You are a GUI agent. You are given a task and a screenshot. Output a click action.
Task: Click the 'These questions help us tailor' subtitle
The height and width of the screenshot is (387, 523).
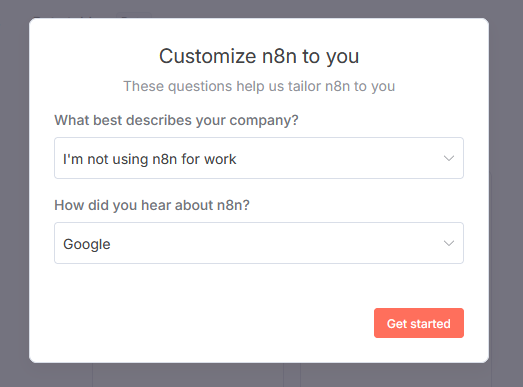pos(259,86)
